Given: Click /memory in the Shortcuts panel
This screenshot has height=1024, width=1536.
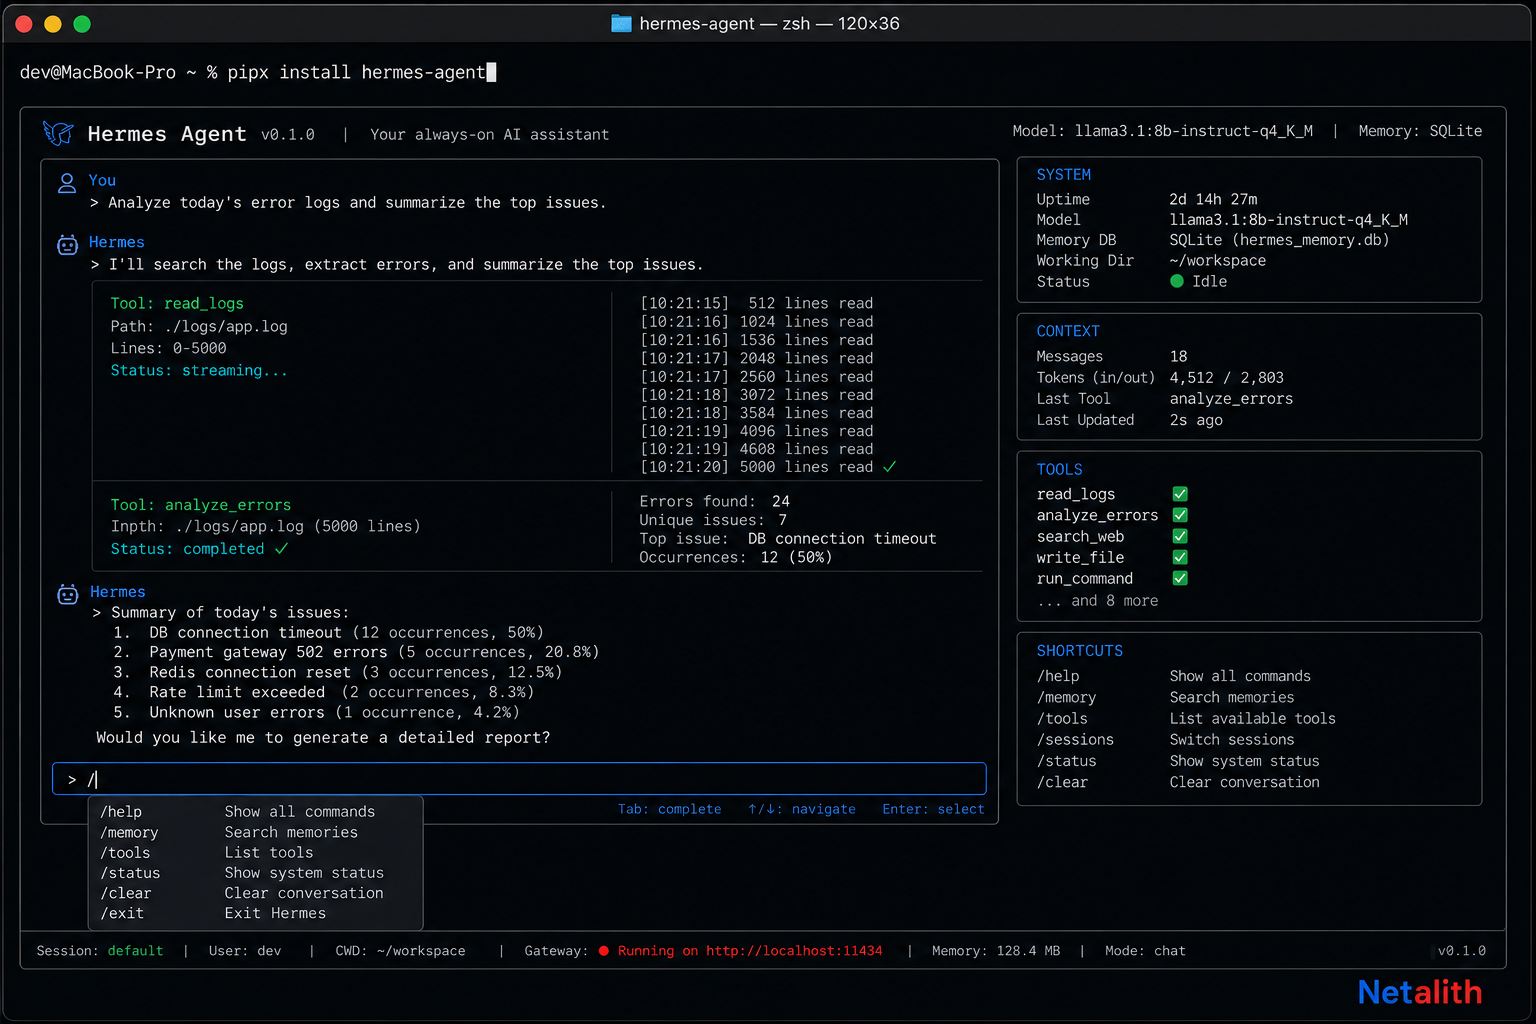Looking at the screenshot, I should point(1066,697).
